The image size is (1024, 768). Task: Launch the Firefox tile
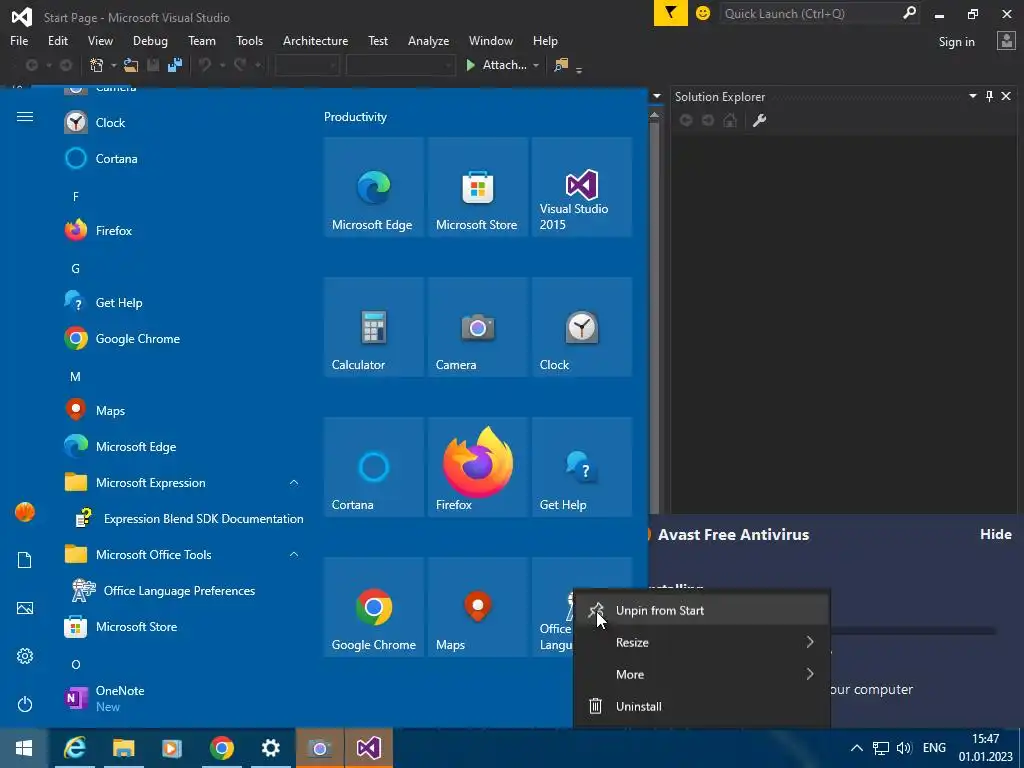click(477, 467)
